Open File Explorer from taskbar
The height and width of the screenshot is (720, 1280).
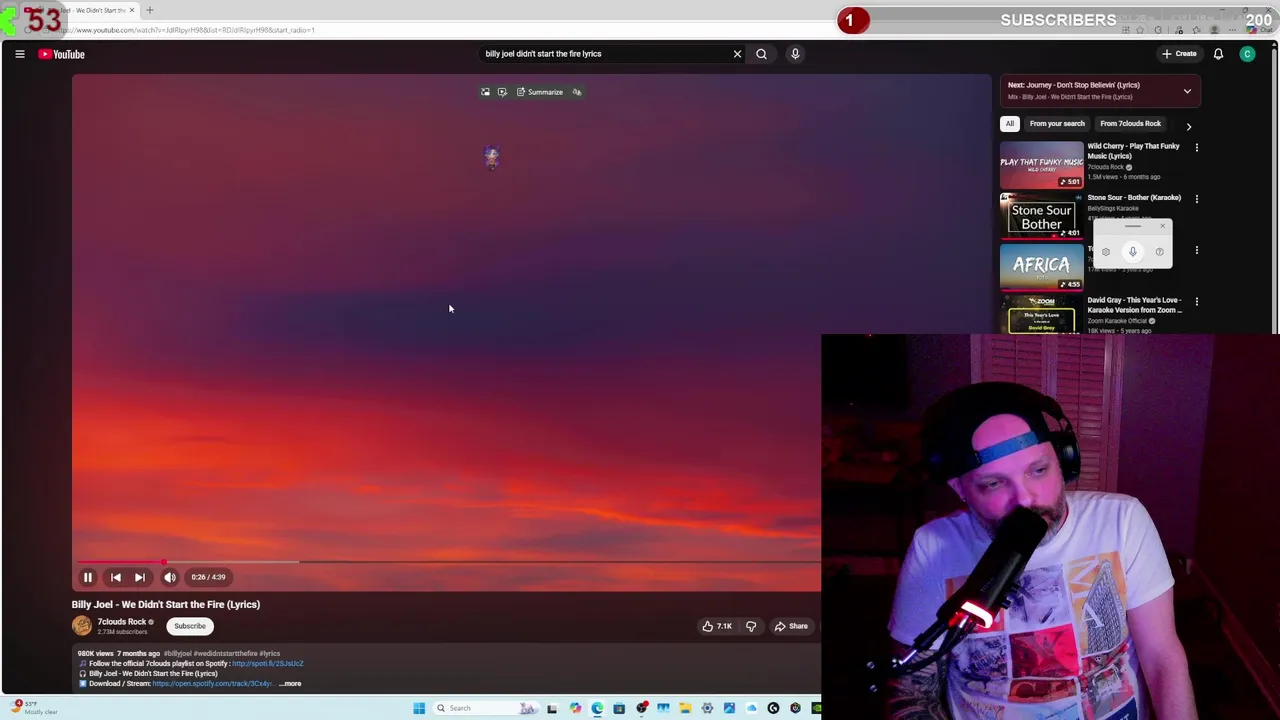click(685, 708)
